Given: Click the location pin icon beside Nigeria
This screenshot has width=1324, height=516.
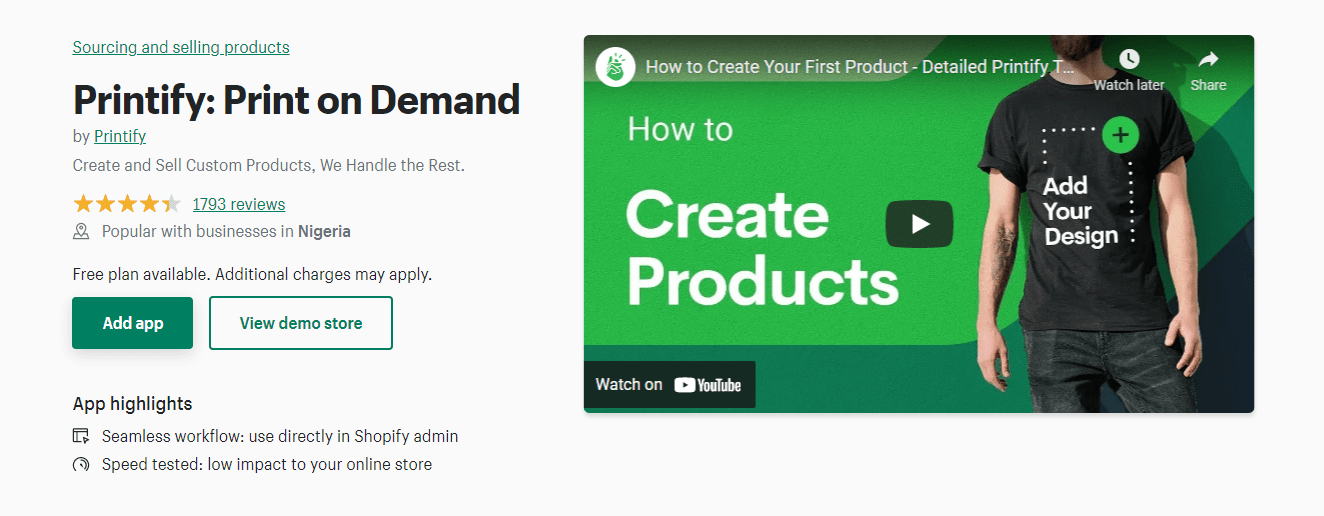Looking at the screenshot, I should (81, 231).
